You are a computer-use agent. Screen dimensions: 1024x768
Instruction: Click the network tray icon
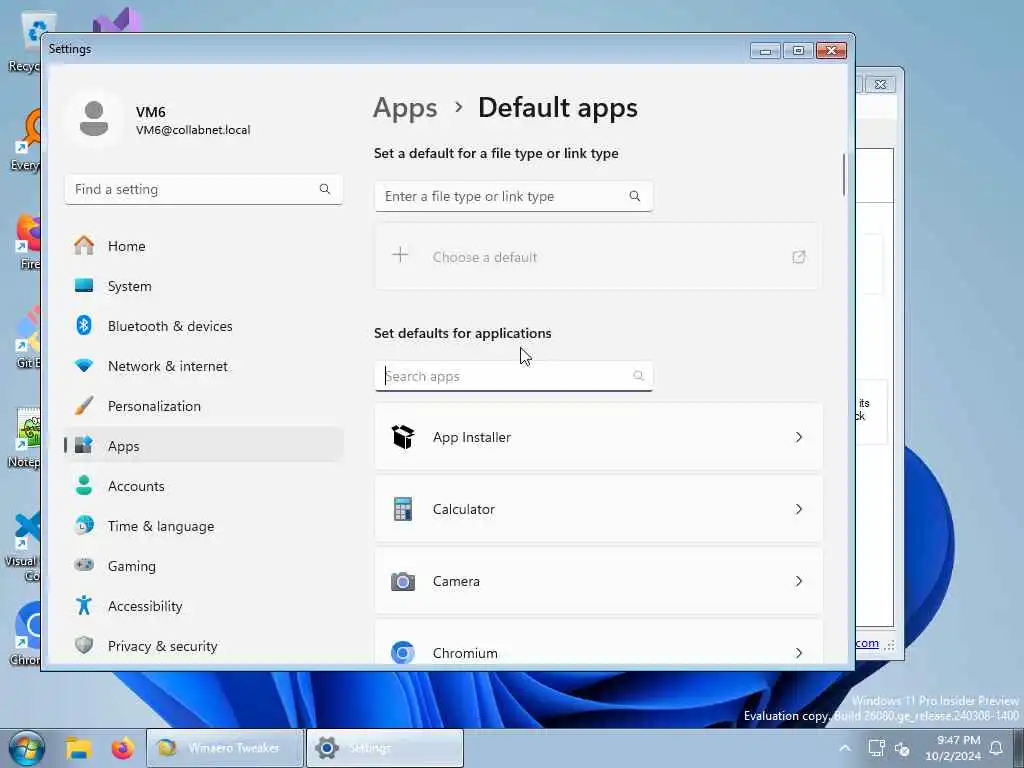coord(876,748)
